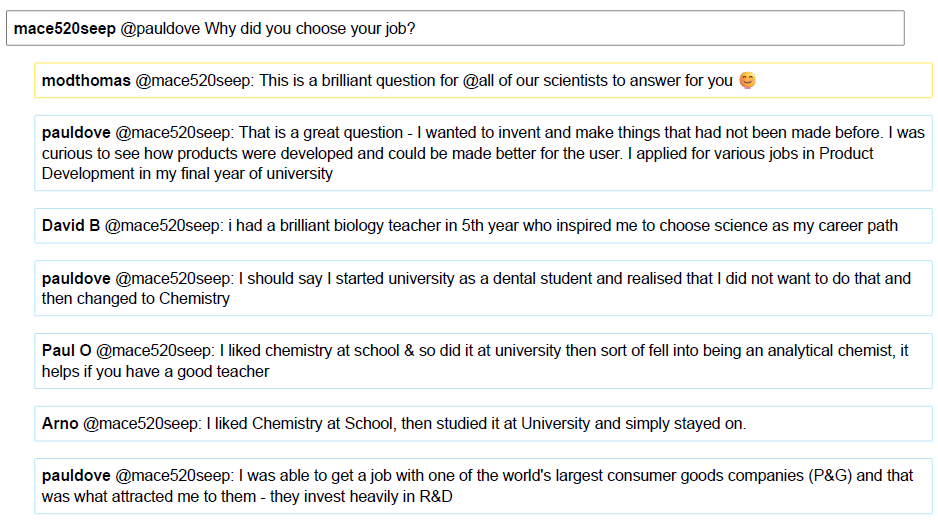Click the @pauldove mention in the top question

click(x=160, y=29)
